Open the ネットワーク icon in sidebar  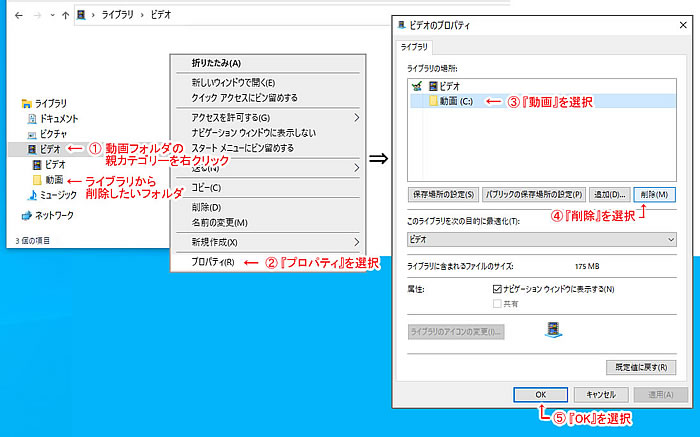pos(26,215)
